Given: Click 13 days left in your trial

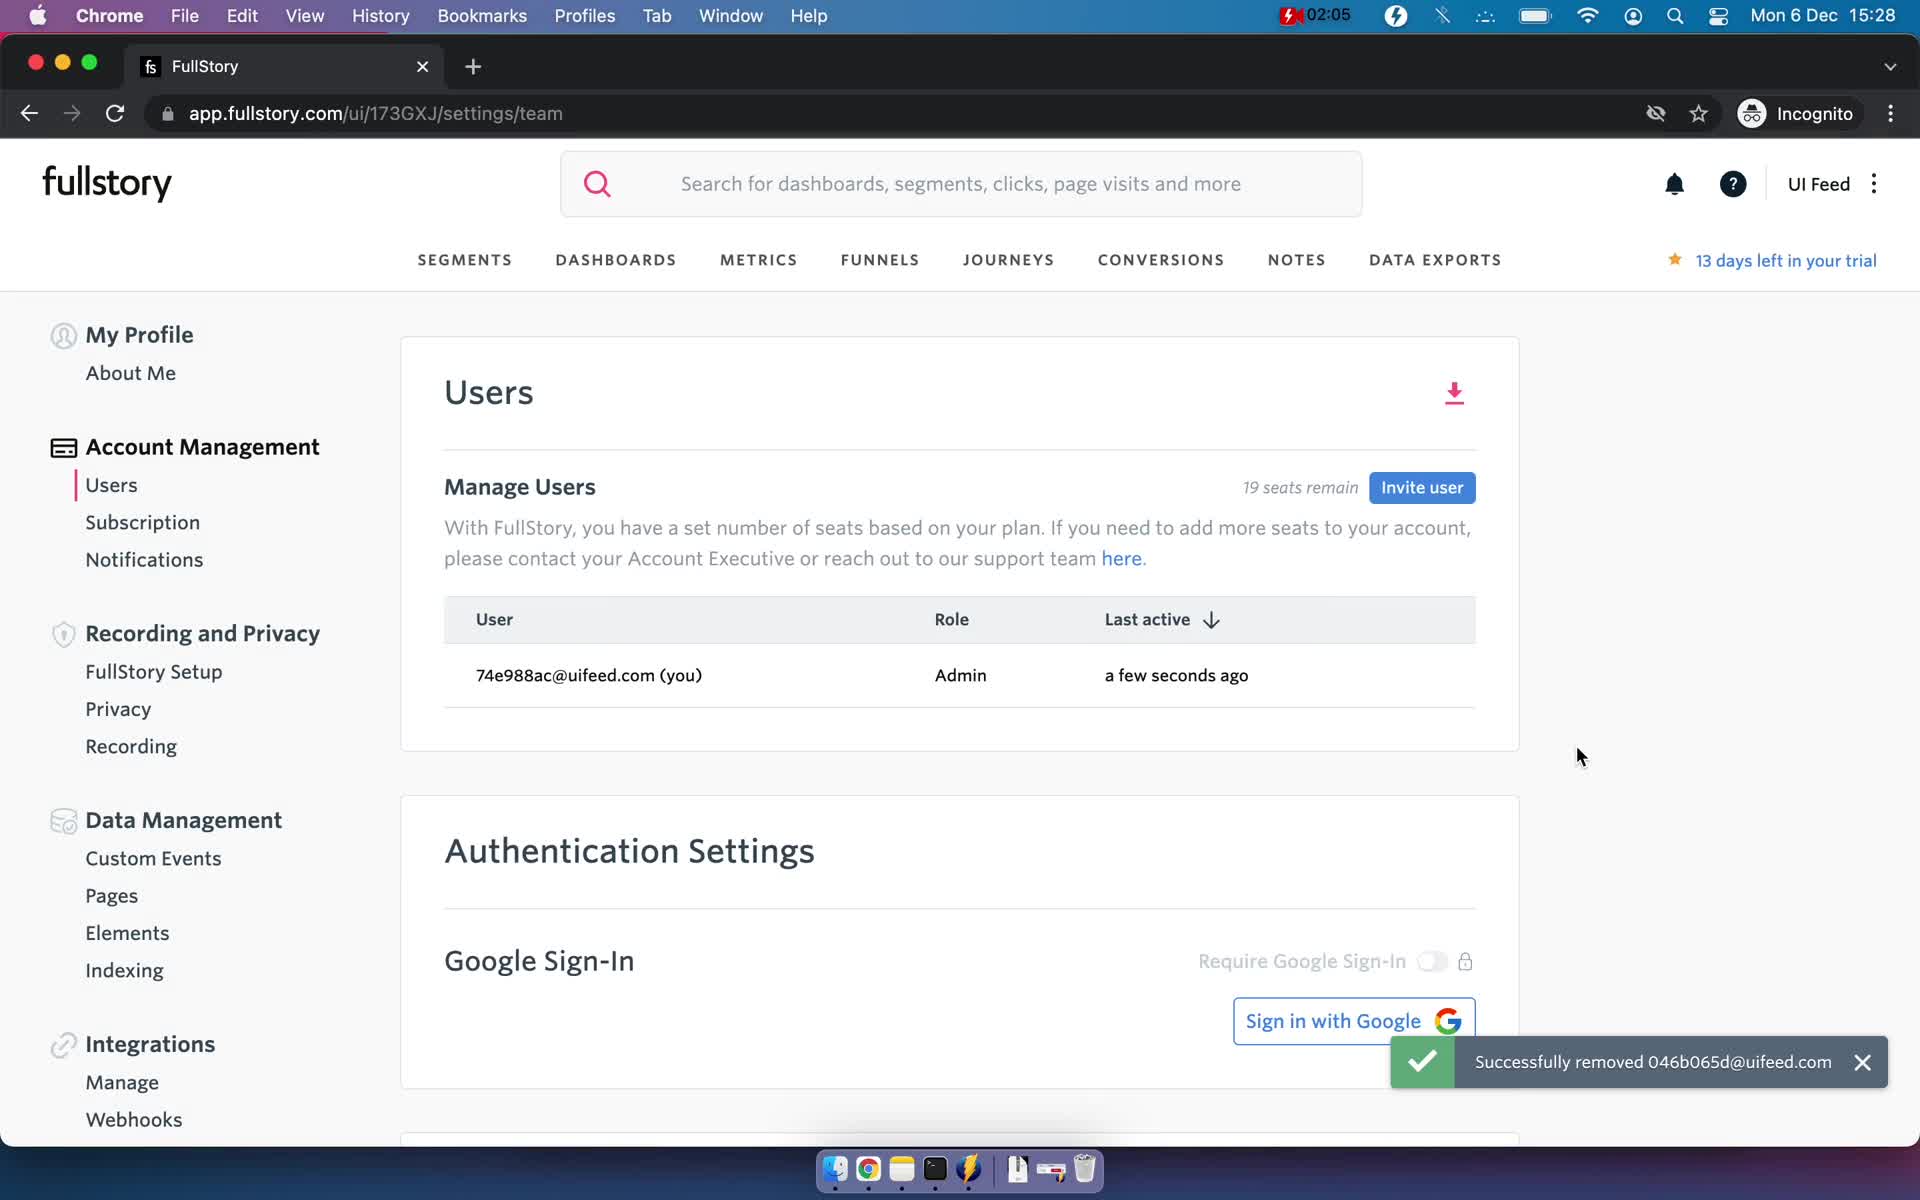Looking at the screenshot, I should pyautogui.click(x=1786, y=261).
